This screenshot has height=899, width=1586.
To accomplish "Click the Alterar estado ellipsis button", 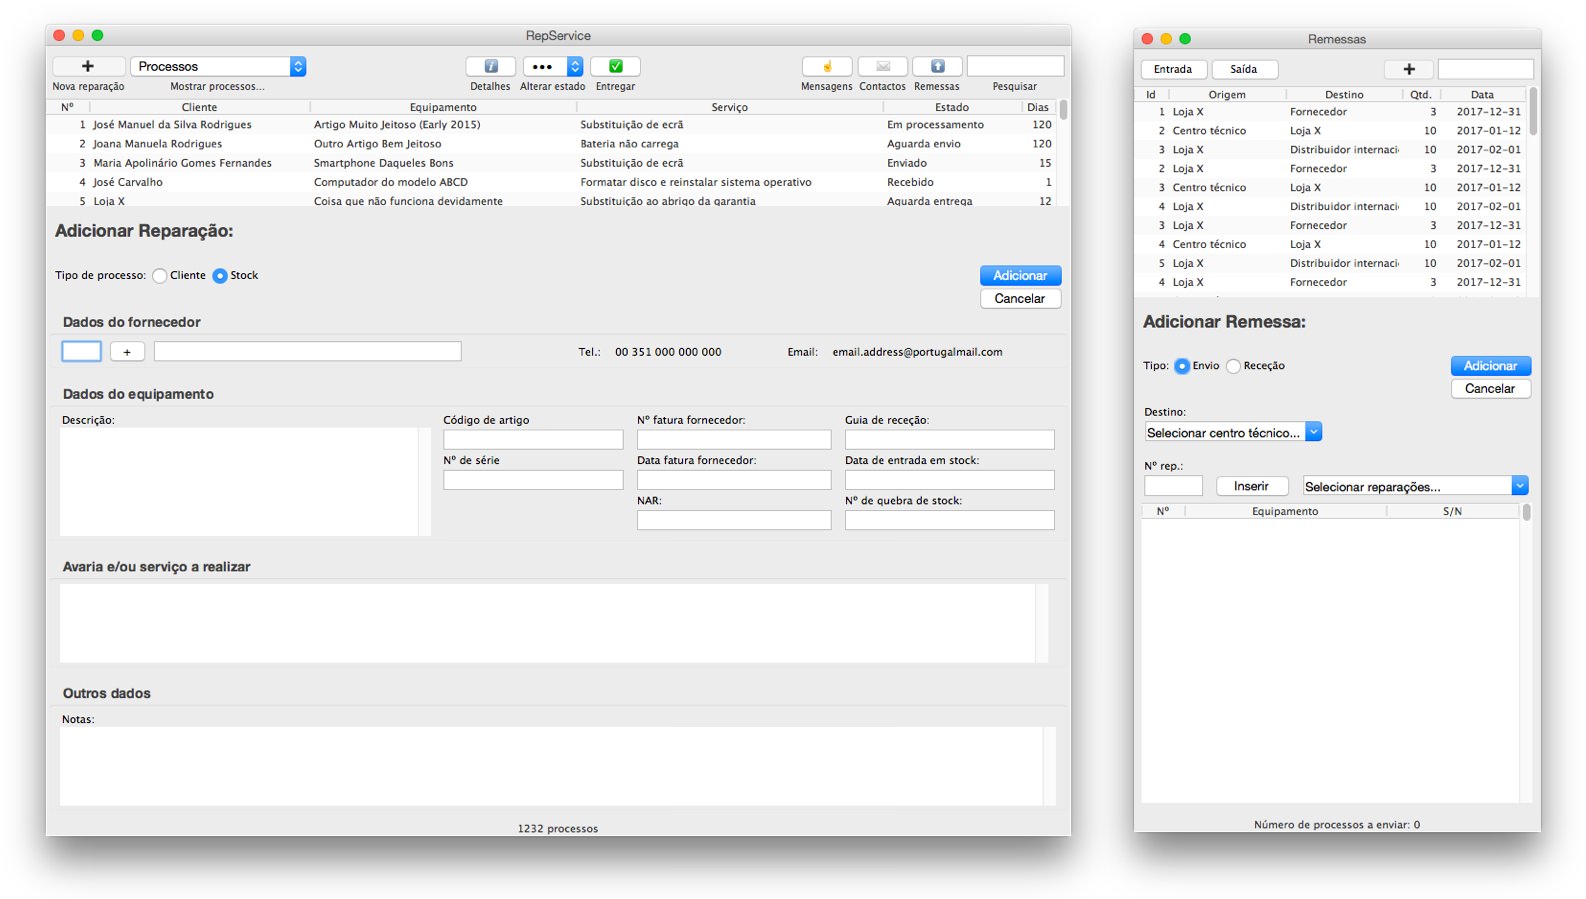I will 544,66.
